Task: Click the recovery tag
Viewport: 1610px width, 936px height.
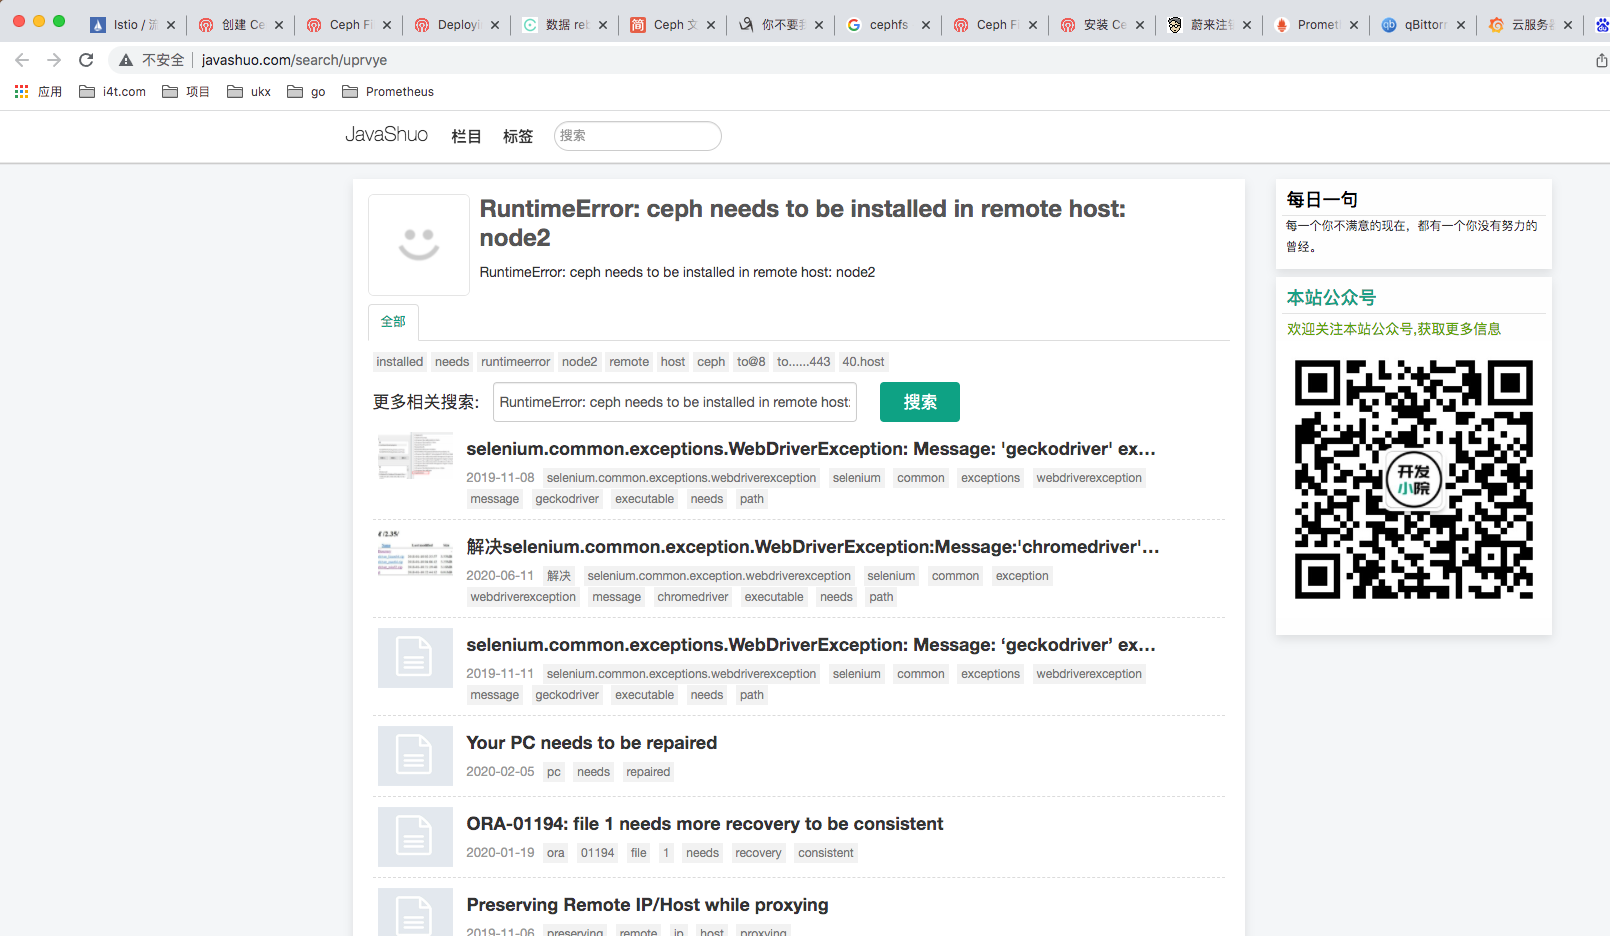Action: (758, 853)
